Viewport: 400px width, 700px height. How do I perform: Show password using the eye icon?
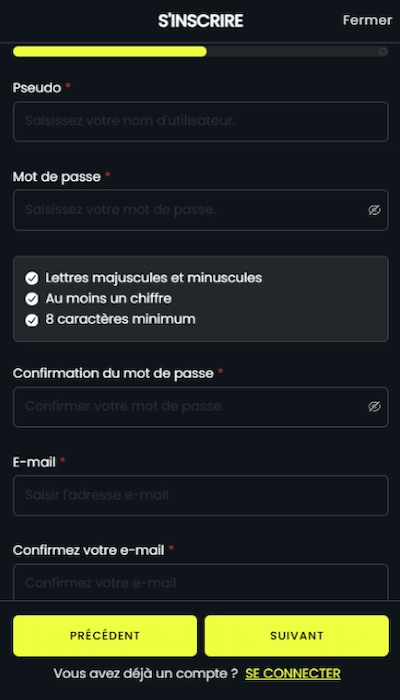[374, 210]
